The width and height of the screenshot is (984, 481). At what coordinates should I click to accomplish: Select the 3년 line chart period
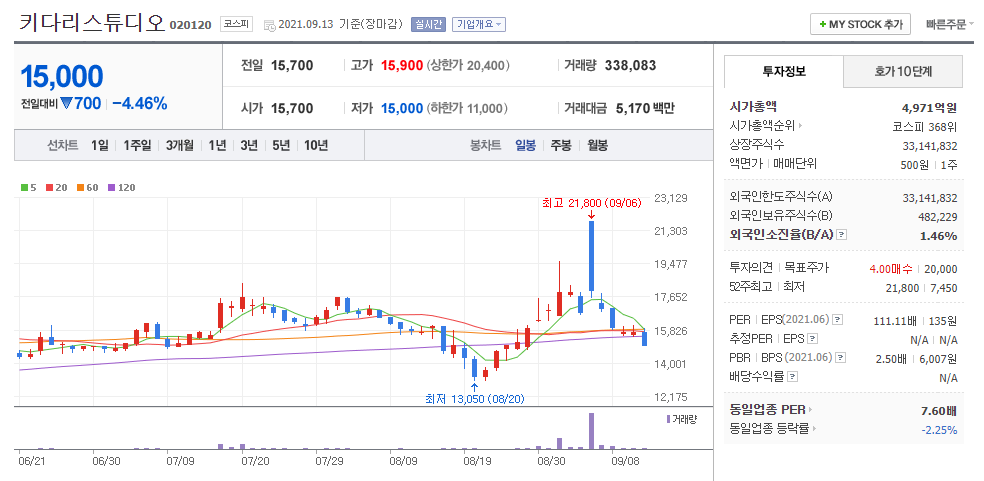(x=249, y=146)
